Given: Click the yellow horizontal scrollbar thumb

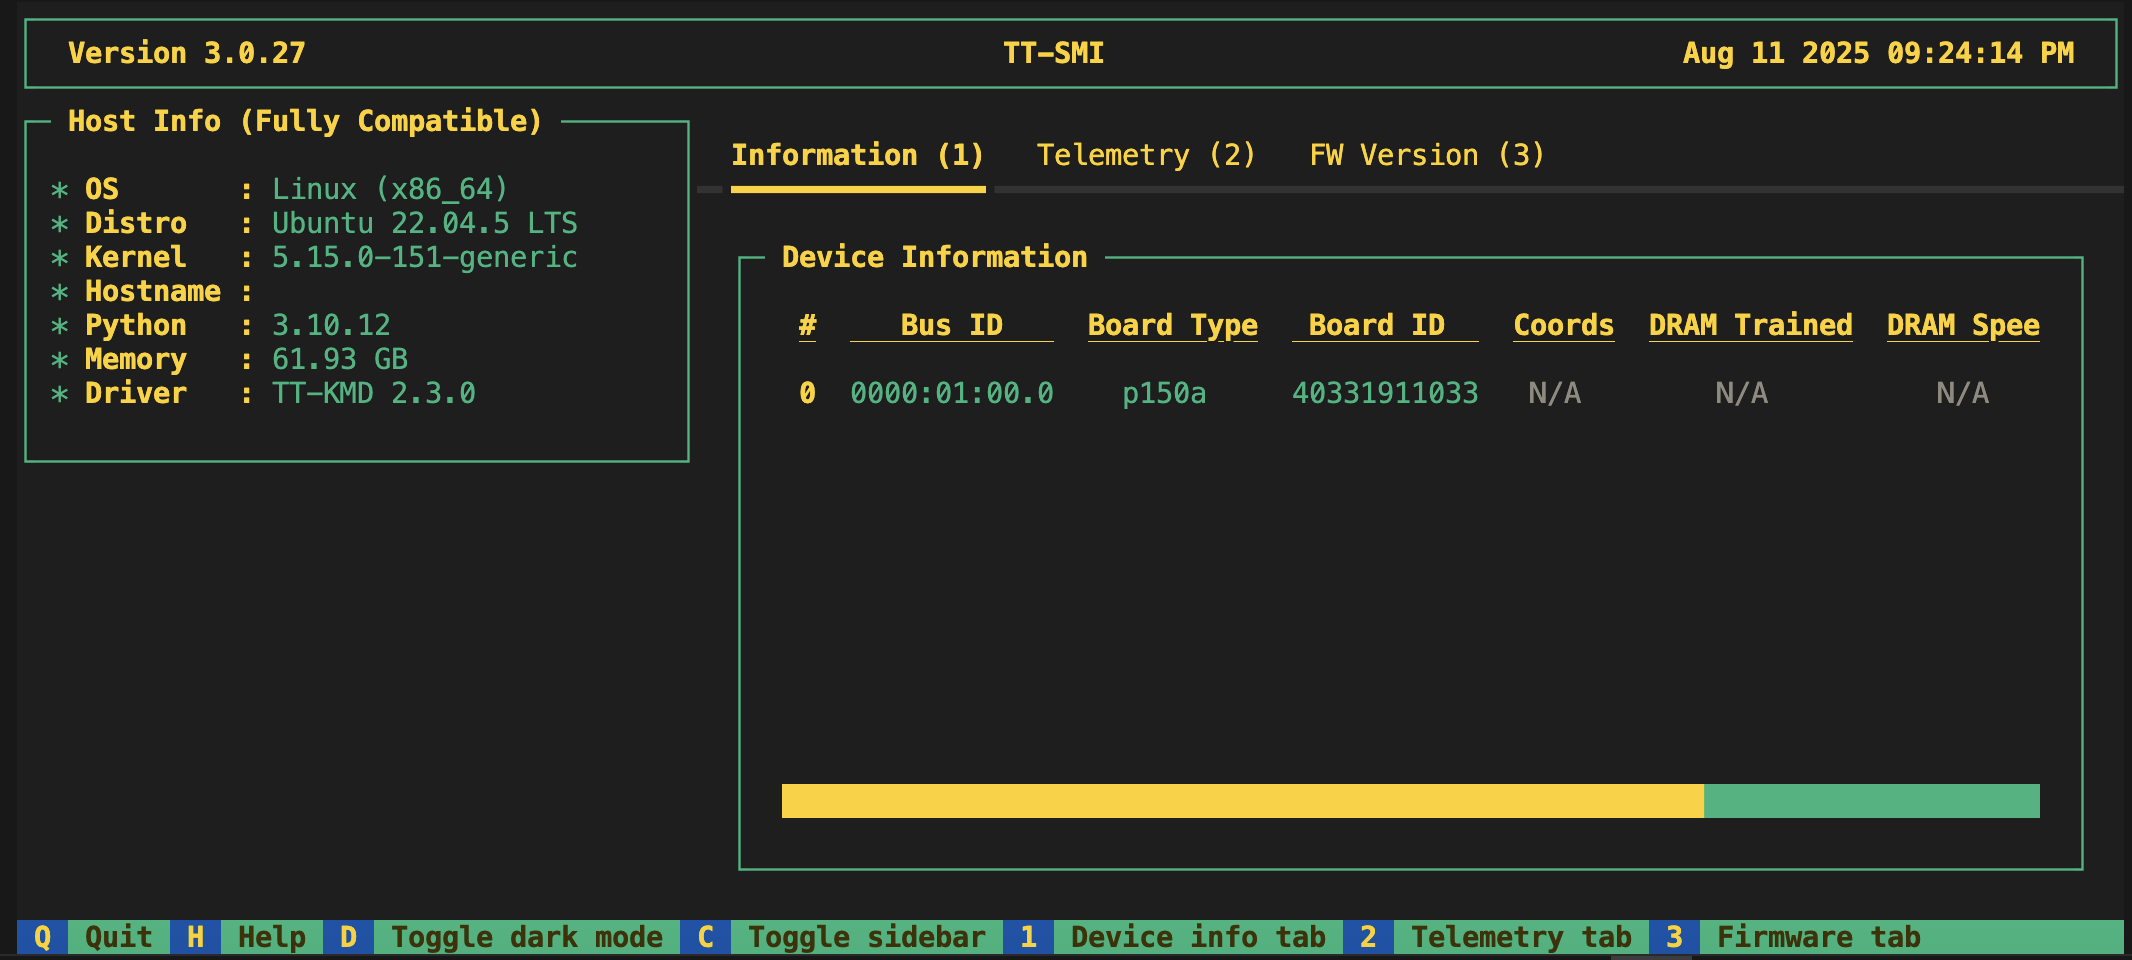Looking at the screenshot, I should click(1242, 801).
